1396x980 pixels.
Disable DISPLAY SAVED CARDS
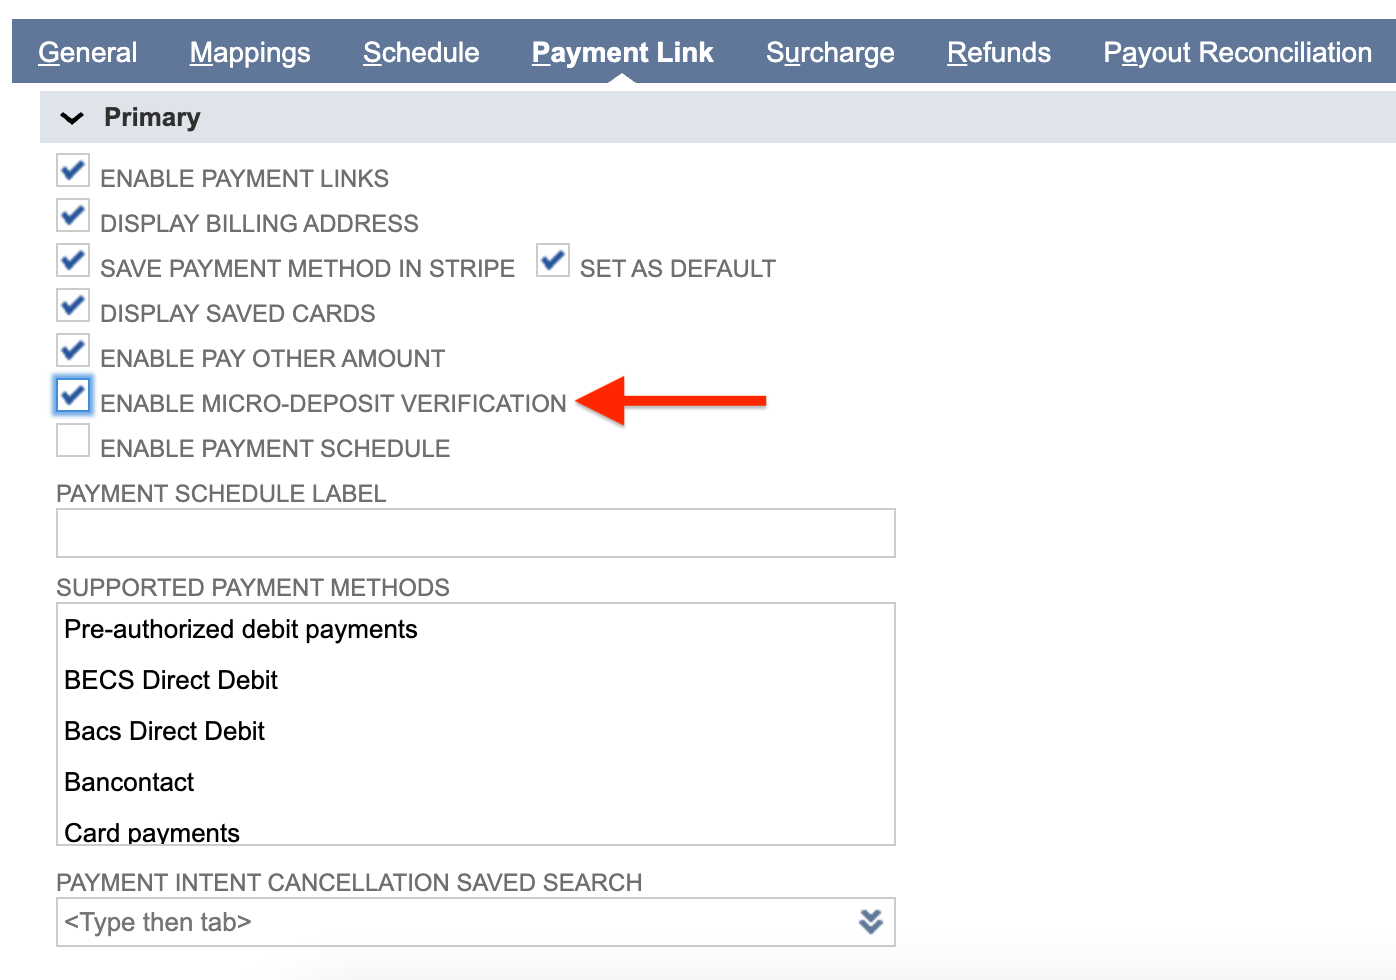72,305
